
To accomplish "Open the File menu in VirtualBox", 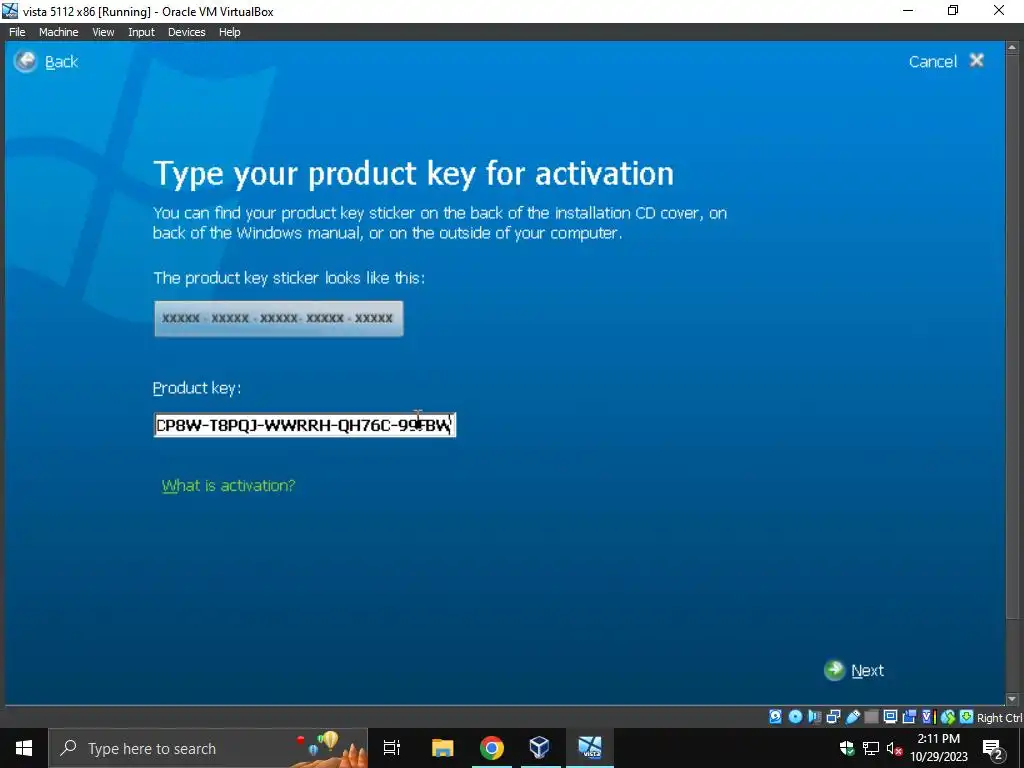I will pos(17,32).
